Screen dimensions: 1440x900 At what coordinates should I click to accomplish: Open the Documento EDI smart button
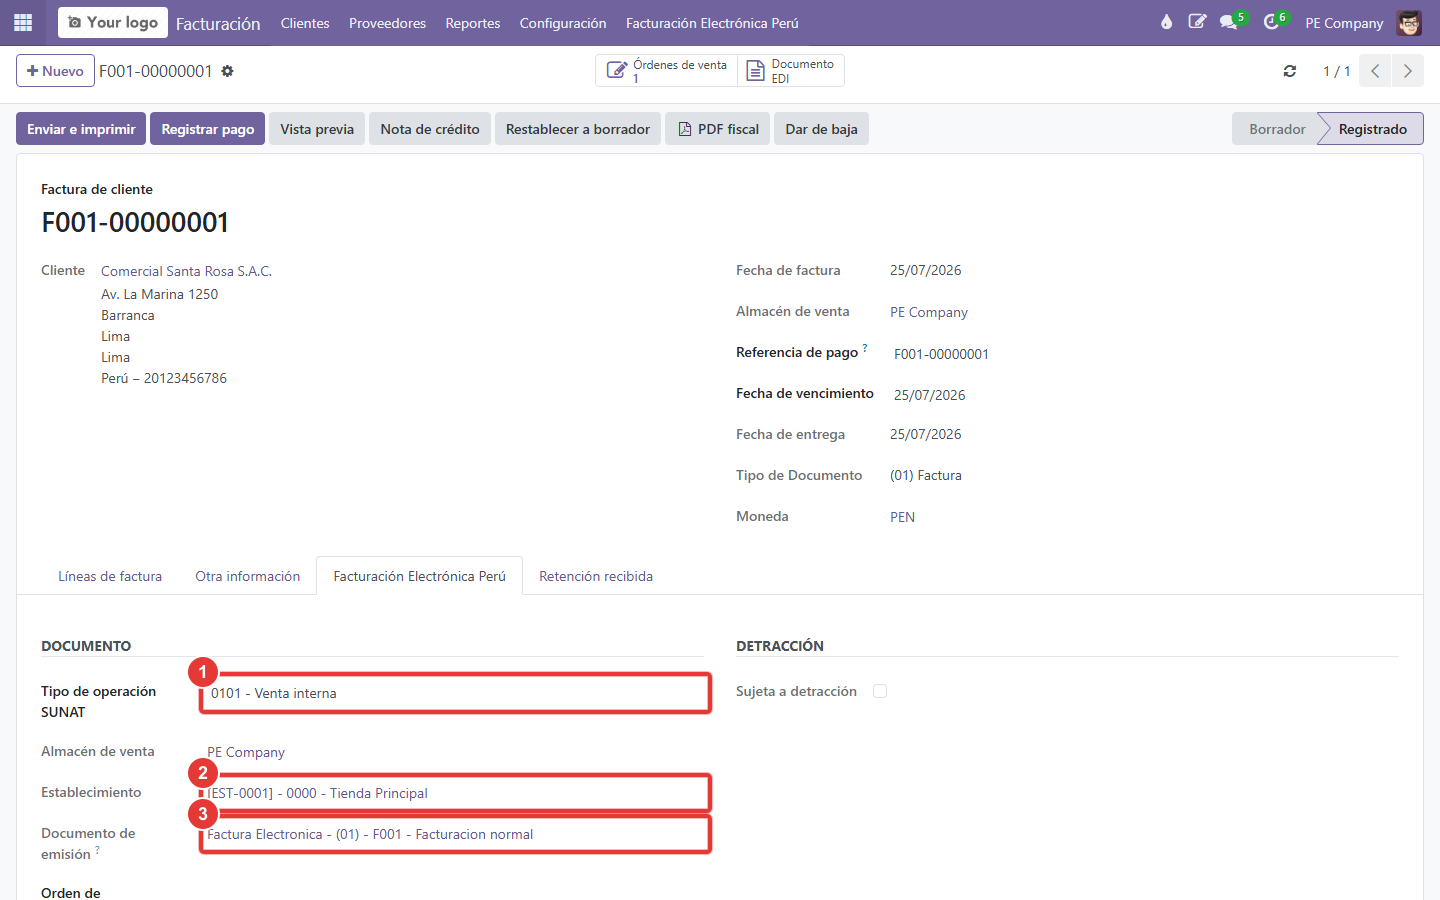click(792, 71)
